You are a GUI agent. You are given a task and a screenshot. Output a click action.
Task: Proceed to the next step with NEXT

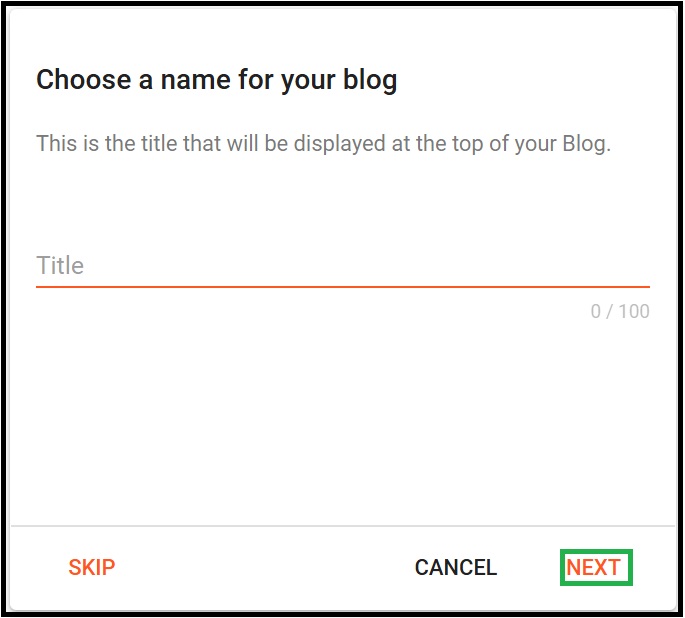594,568
